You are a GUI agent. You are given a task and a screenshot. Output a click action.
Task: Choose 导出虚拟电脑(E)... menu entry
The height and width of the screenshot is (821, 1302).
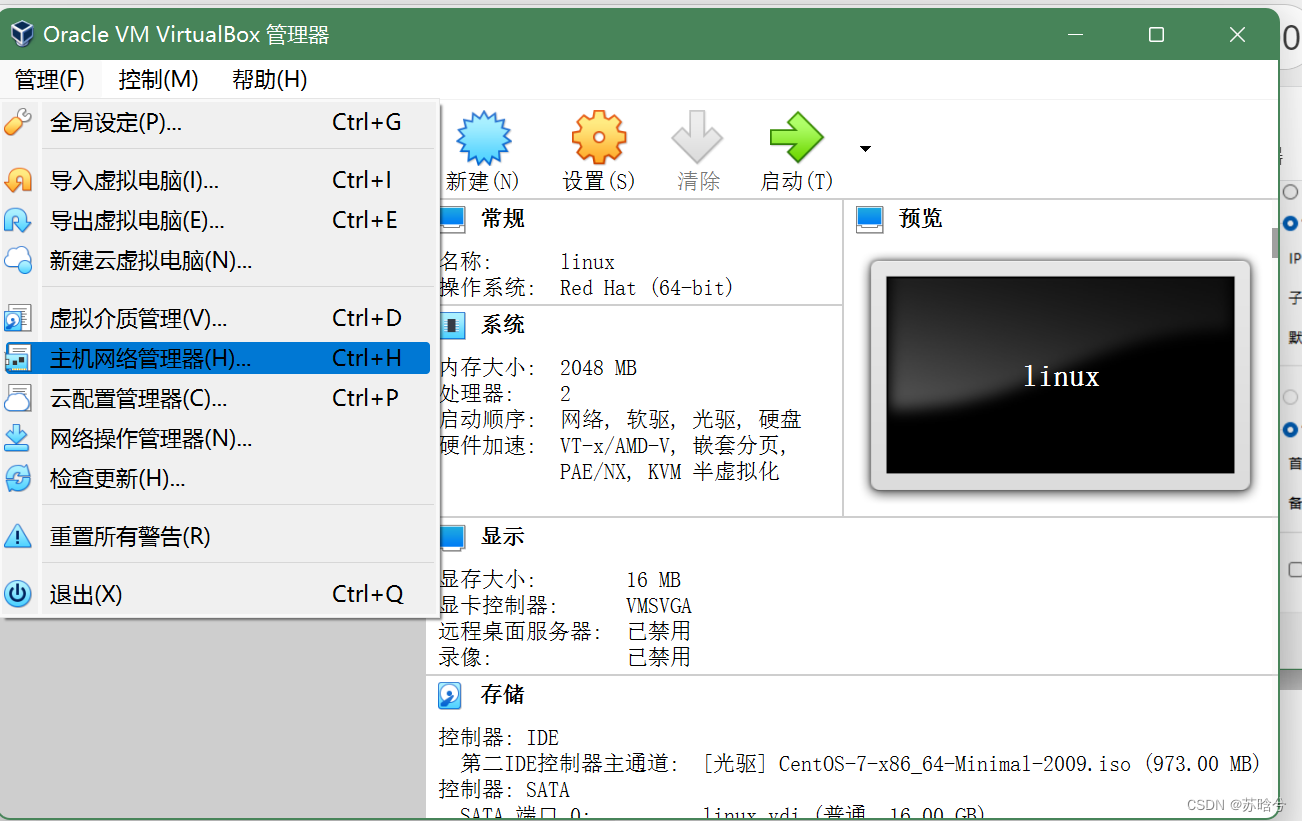click(x=216, y=220)
